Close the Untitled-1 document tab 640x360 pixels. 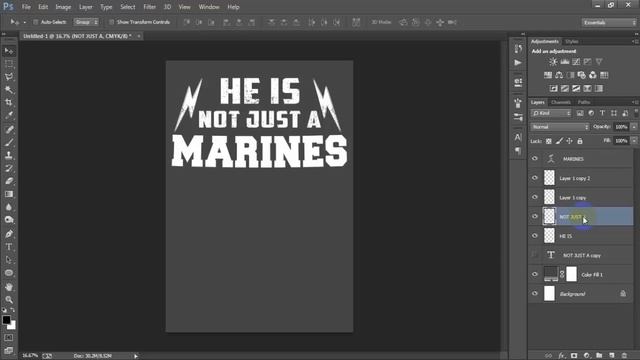[x=139, y=36]
